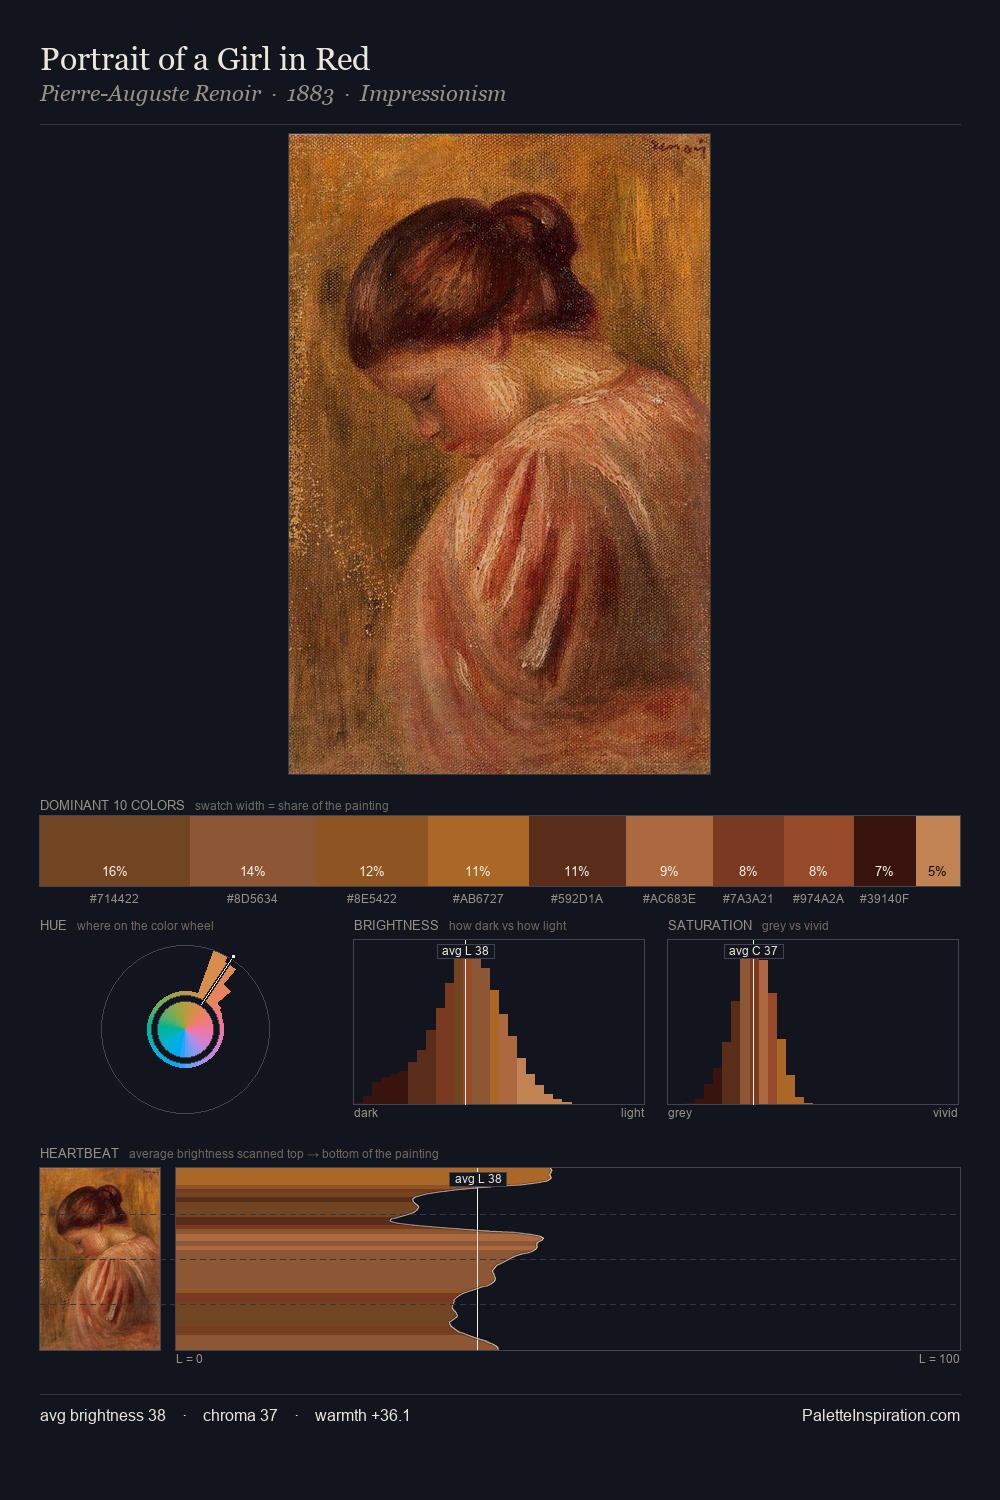
Task: Click the 'DOMINANT 10 COLORS' heading
Action: [112, 805]
